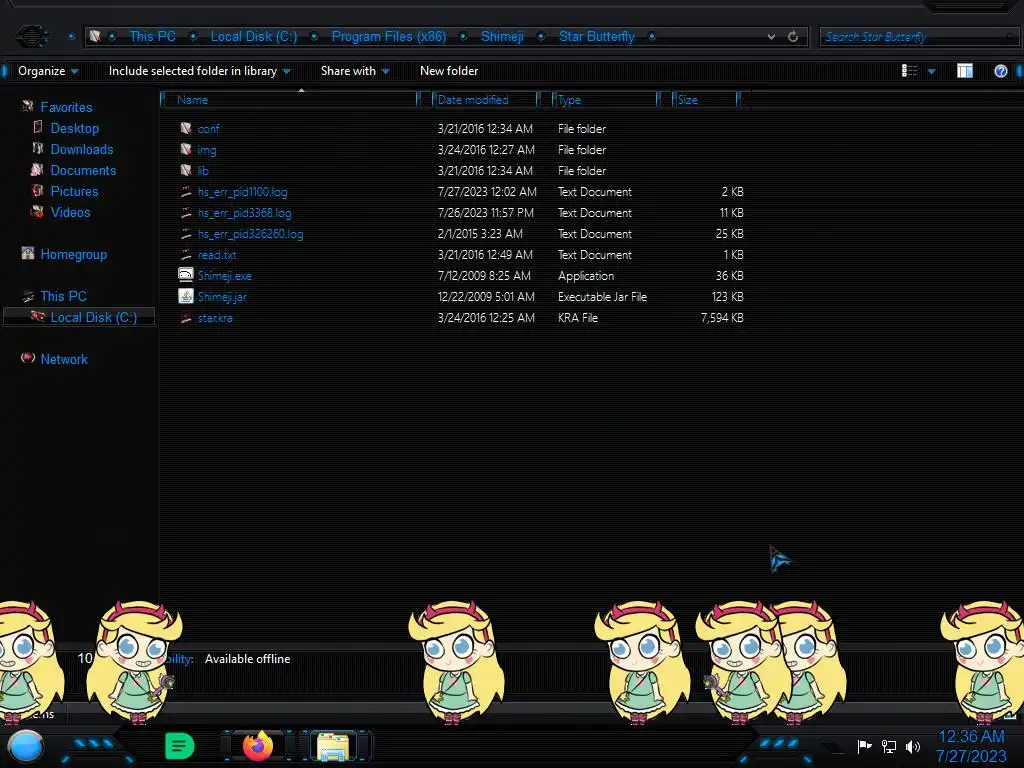Select hs_err_pid1100.log file name
1024x768 pixels.
[x=242, y=192]
